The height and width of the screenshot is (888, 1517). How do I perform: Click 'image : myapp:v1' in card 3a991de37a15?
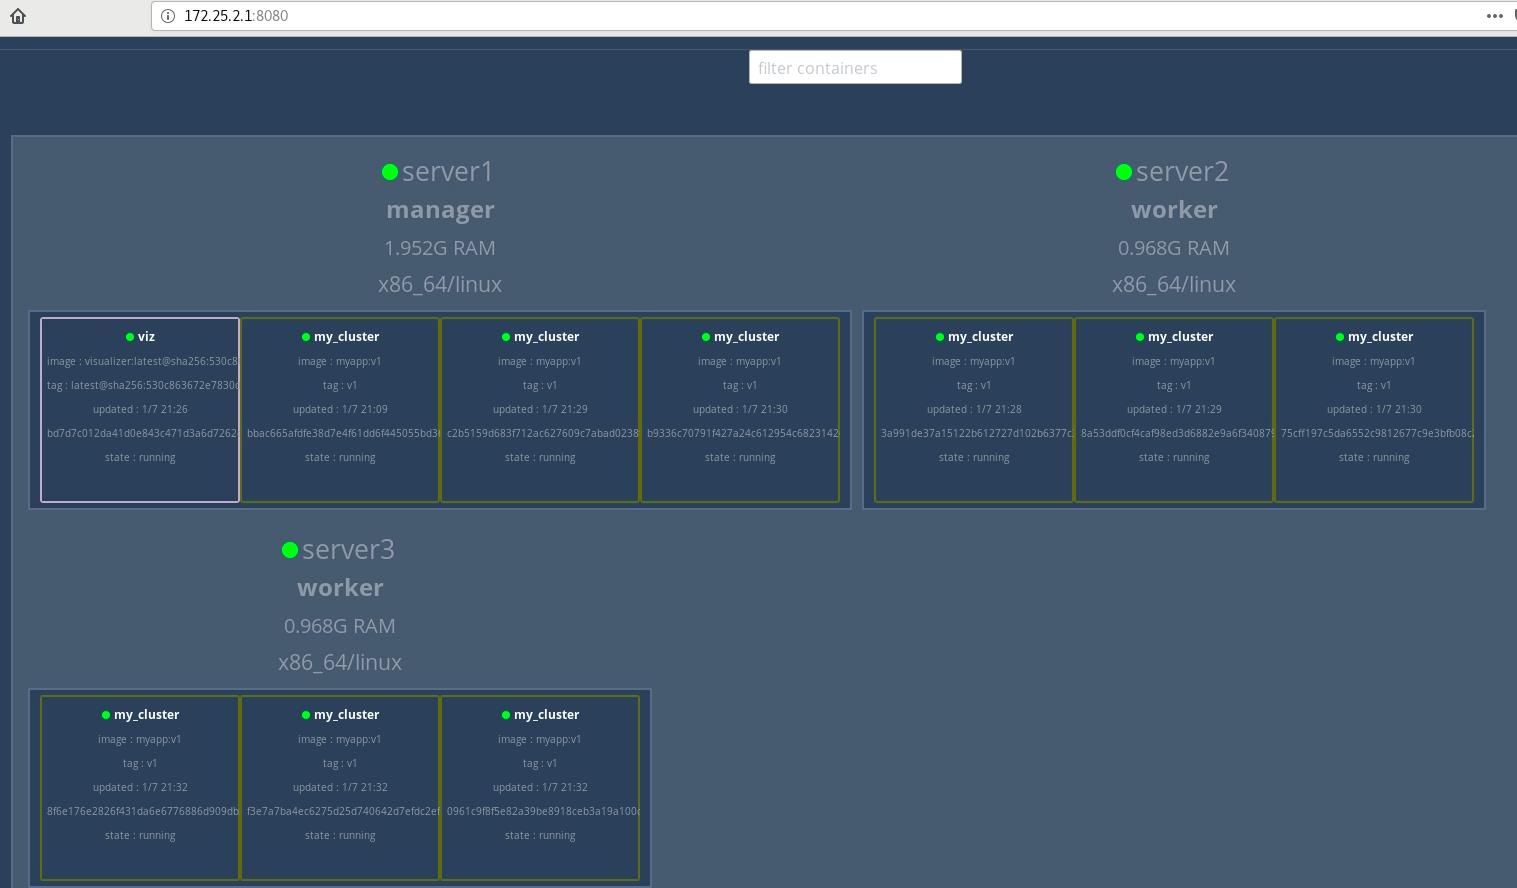[974, 361]
